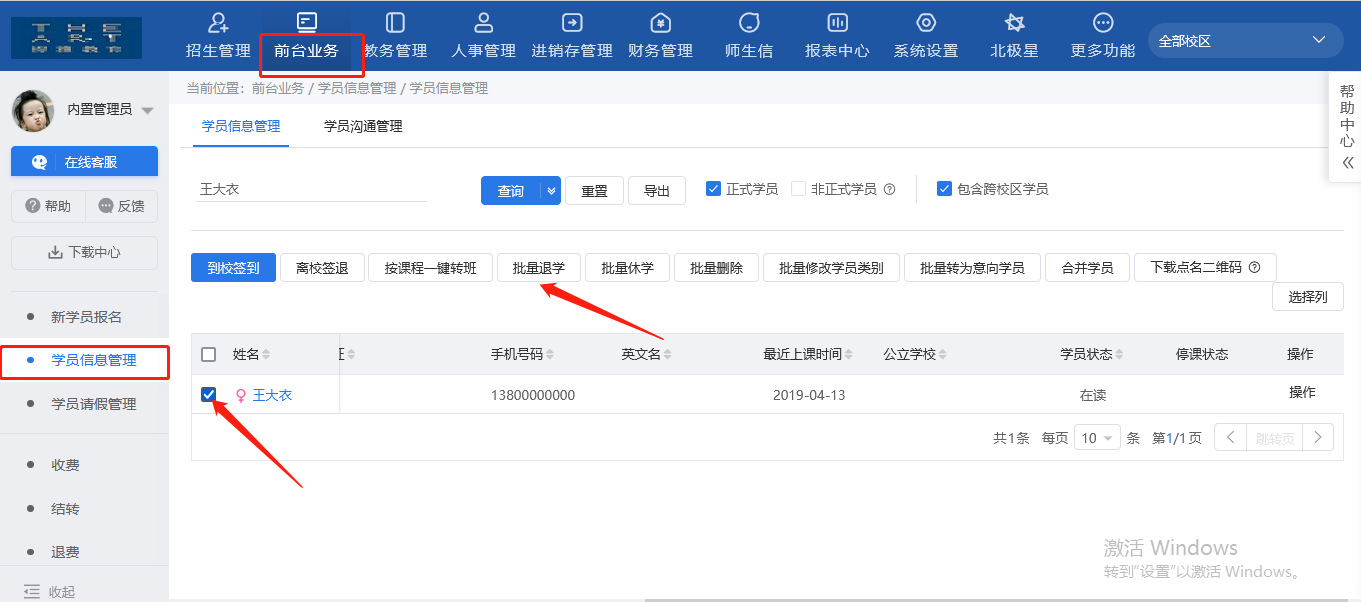Image resolution: width=1361 pixels, height=602 pixels.
Task: Sort table by 姓名 column
Action: pyautogui.click(x=266, y=355)
